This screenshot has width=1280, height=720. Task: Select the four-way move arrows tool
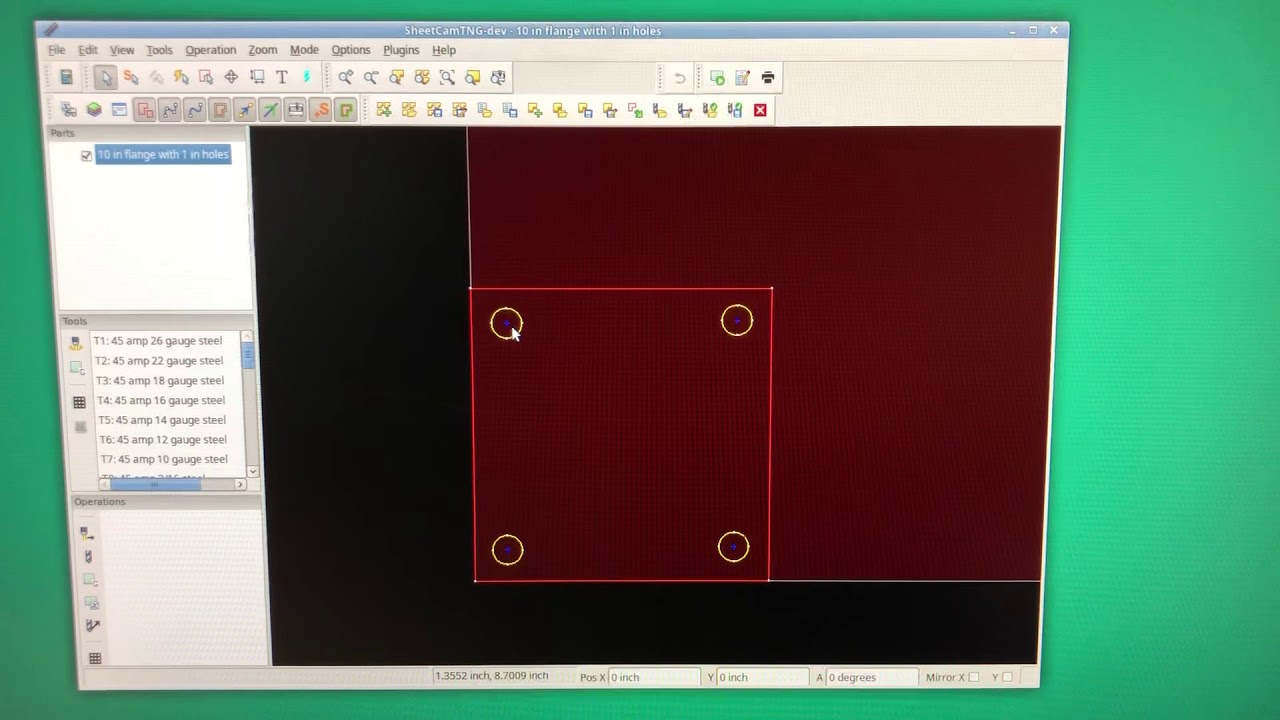[231, 77]
